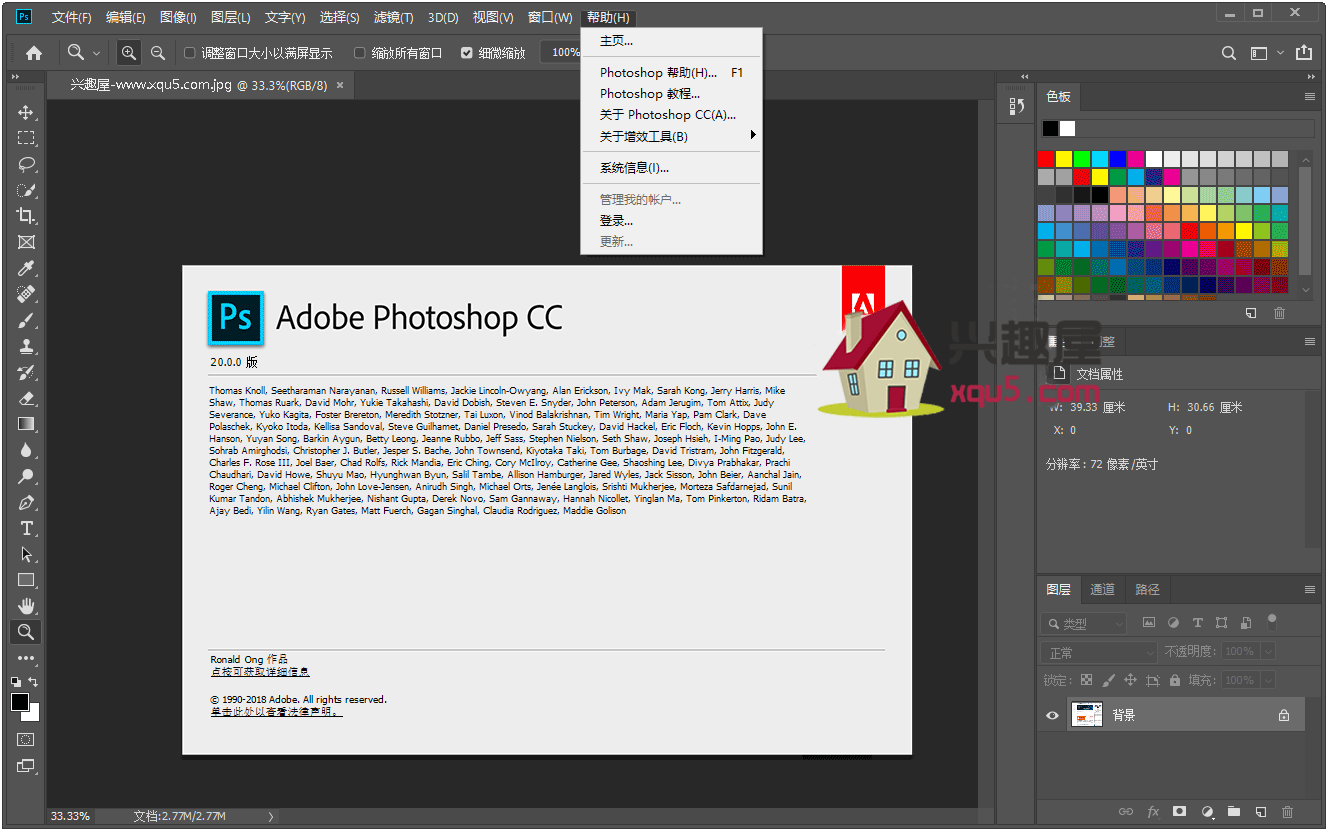Select the Pen tool
The height and width of the screenshot is (832, 1330).
[26, 502]
